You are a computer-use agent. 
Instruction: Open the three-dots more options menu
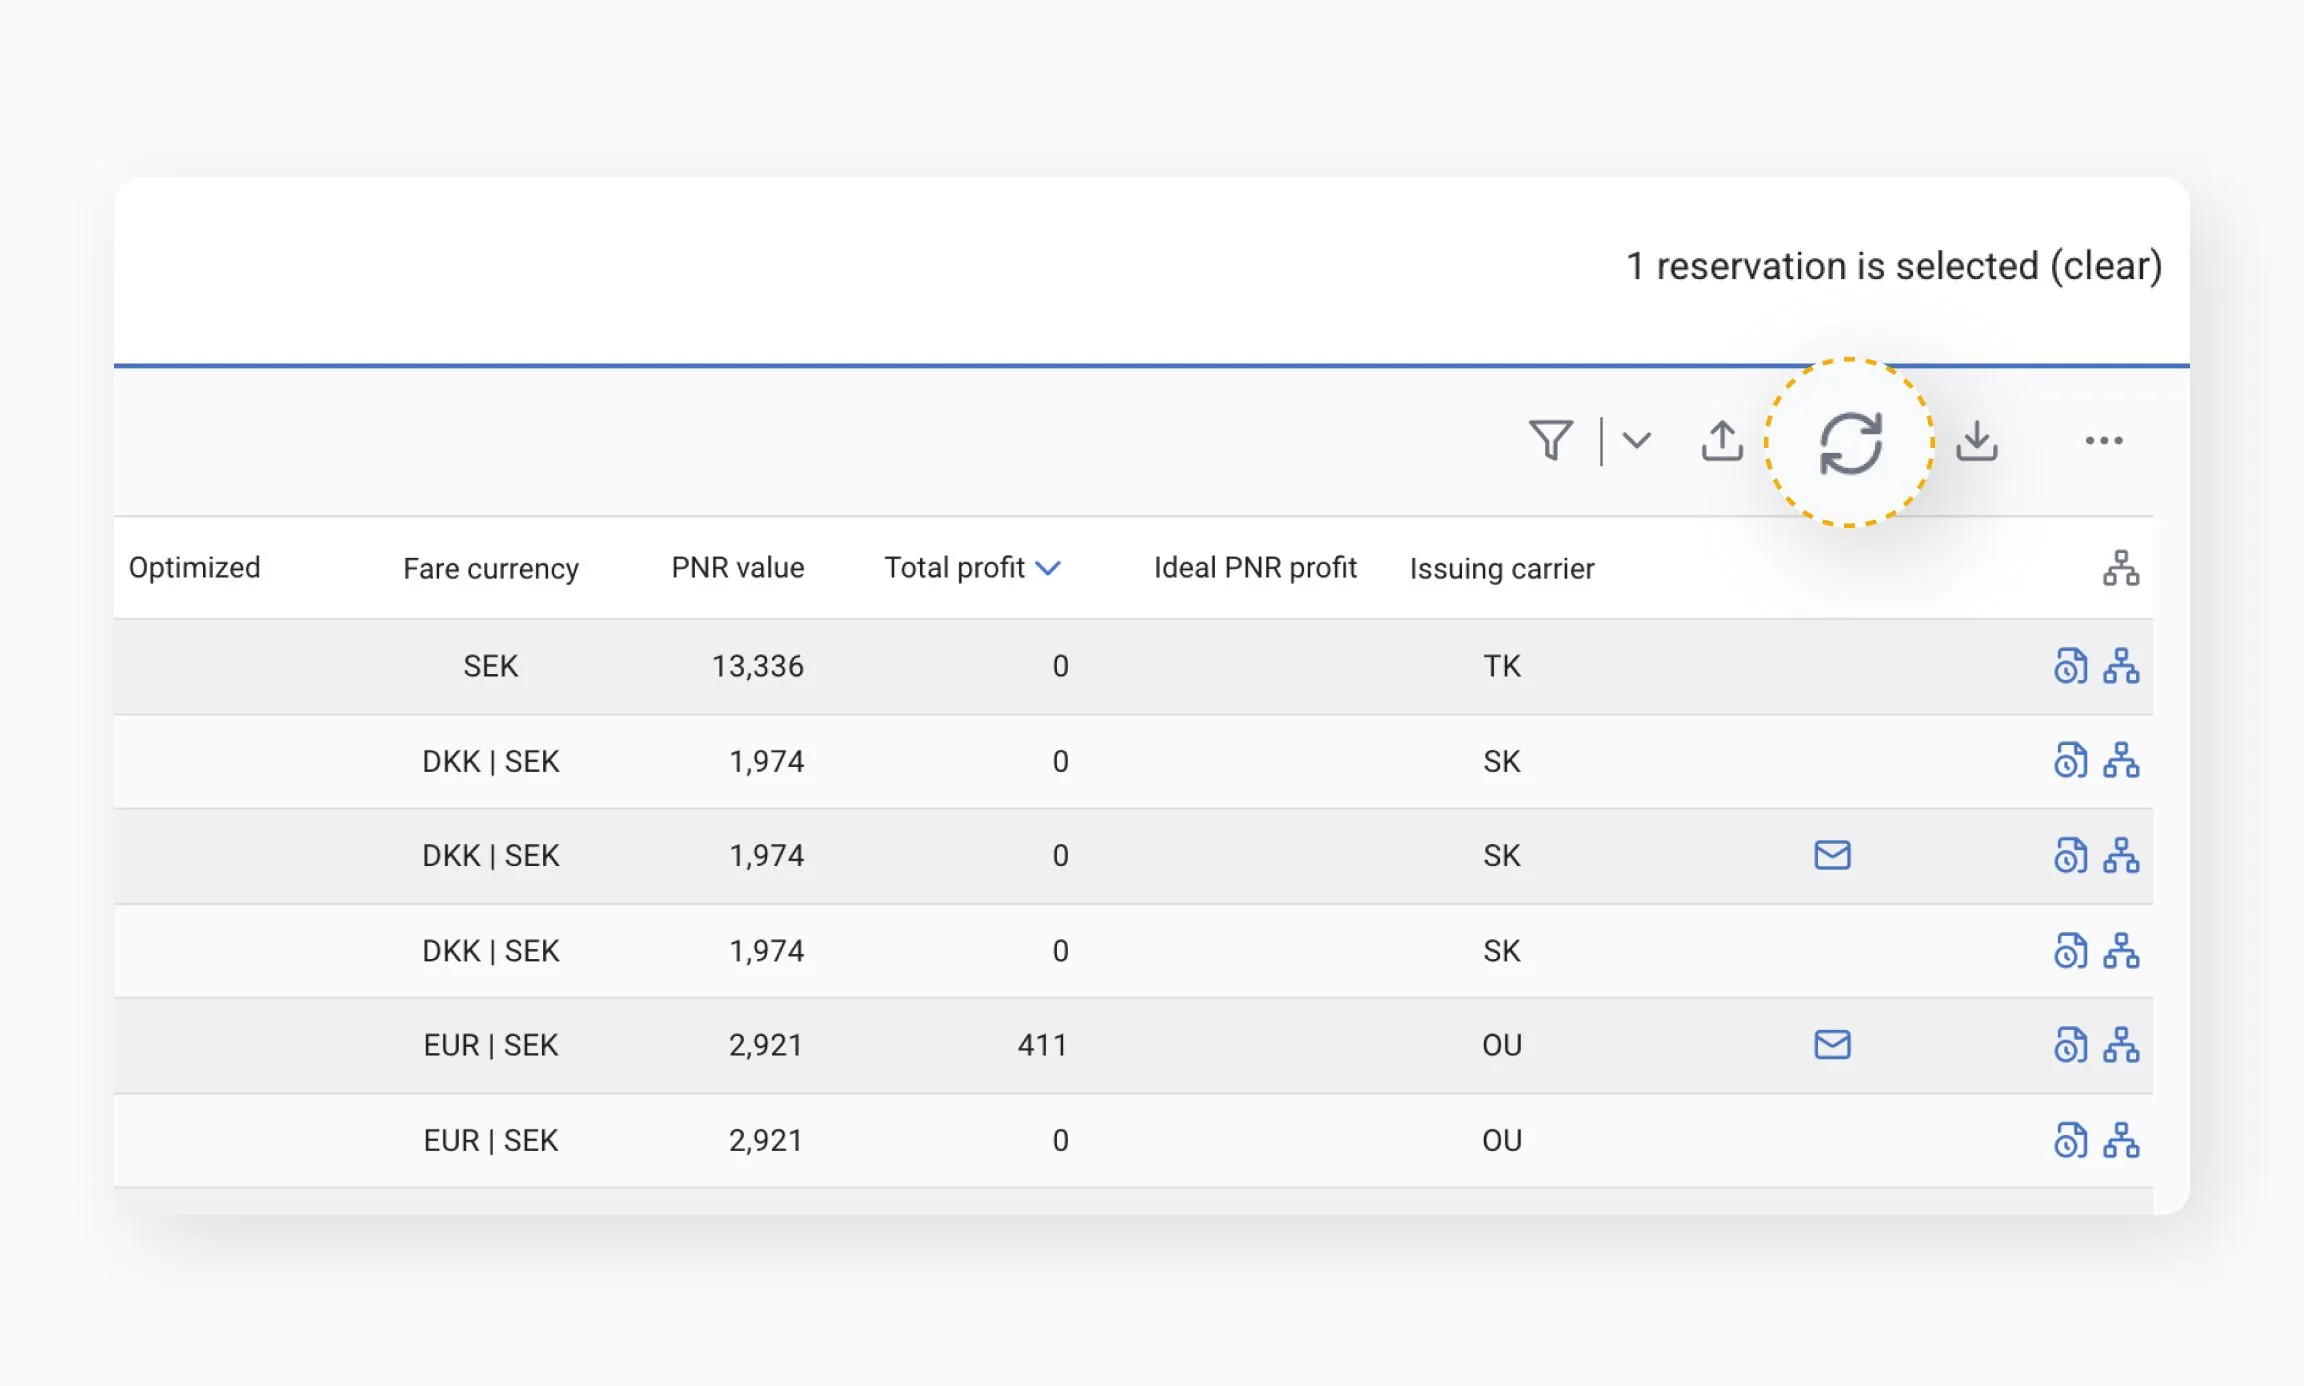point(2104,441)
